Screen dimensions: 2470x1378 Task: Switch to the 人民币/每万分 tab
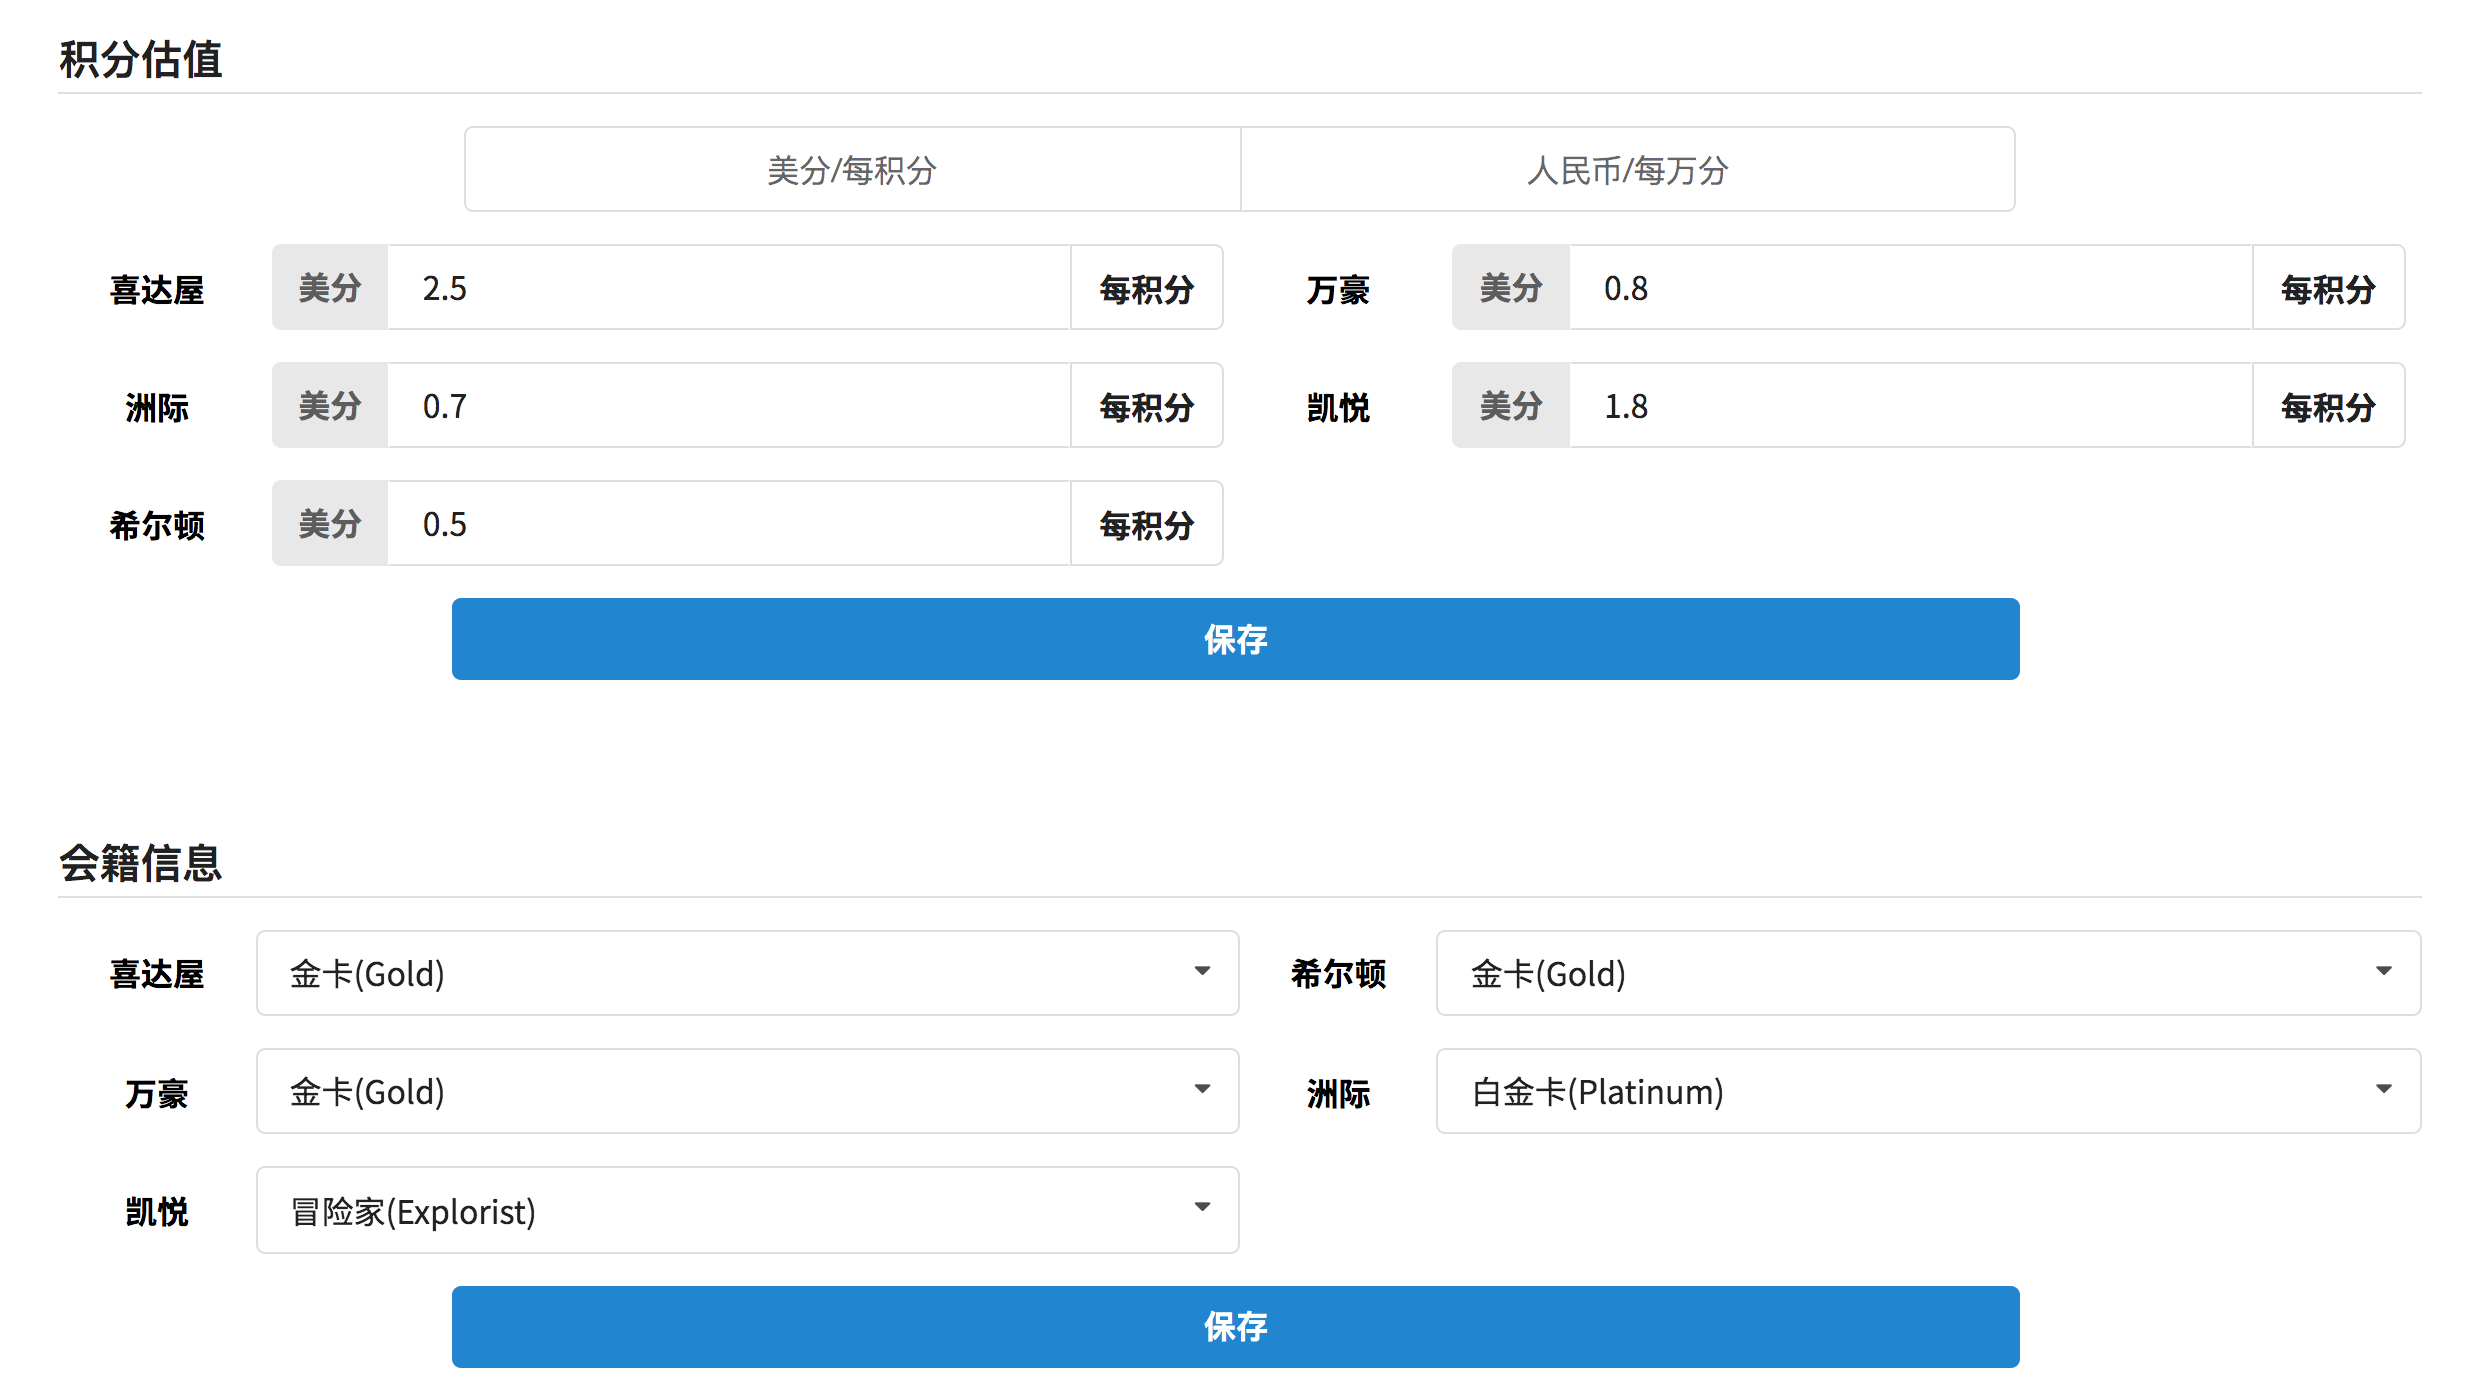1627,169
